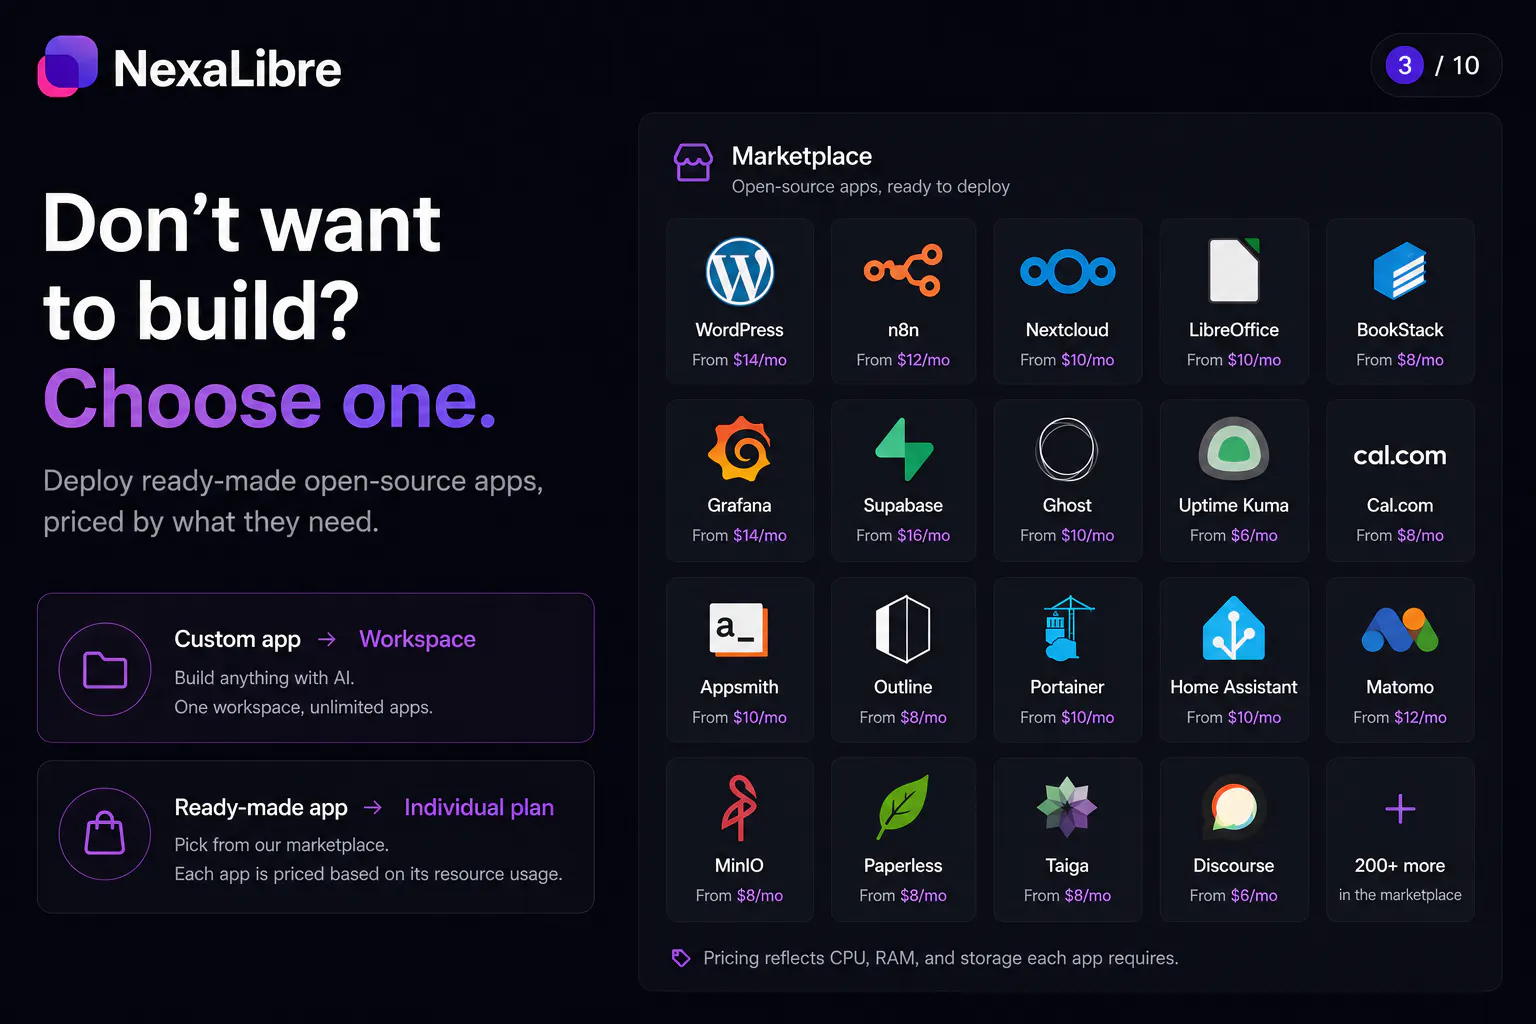
Task: Click the plus icon for more apps
Action: (1400, 809)
